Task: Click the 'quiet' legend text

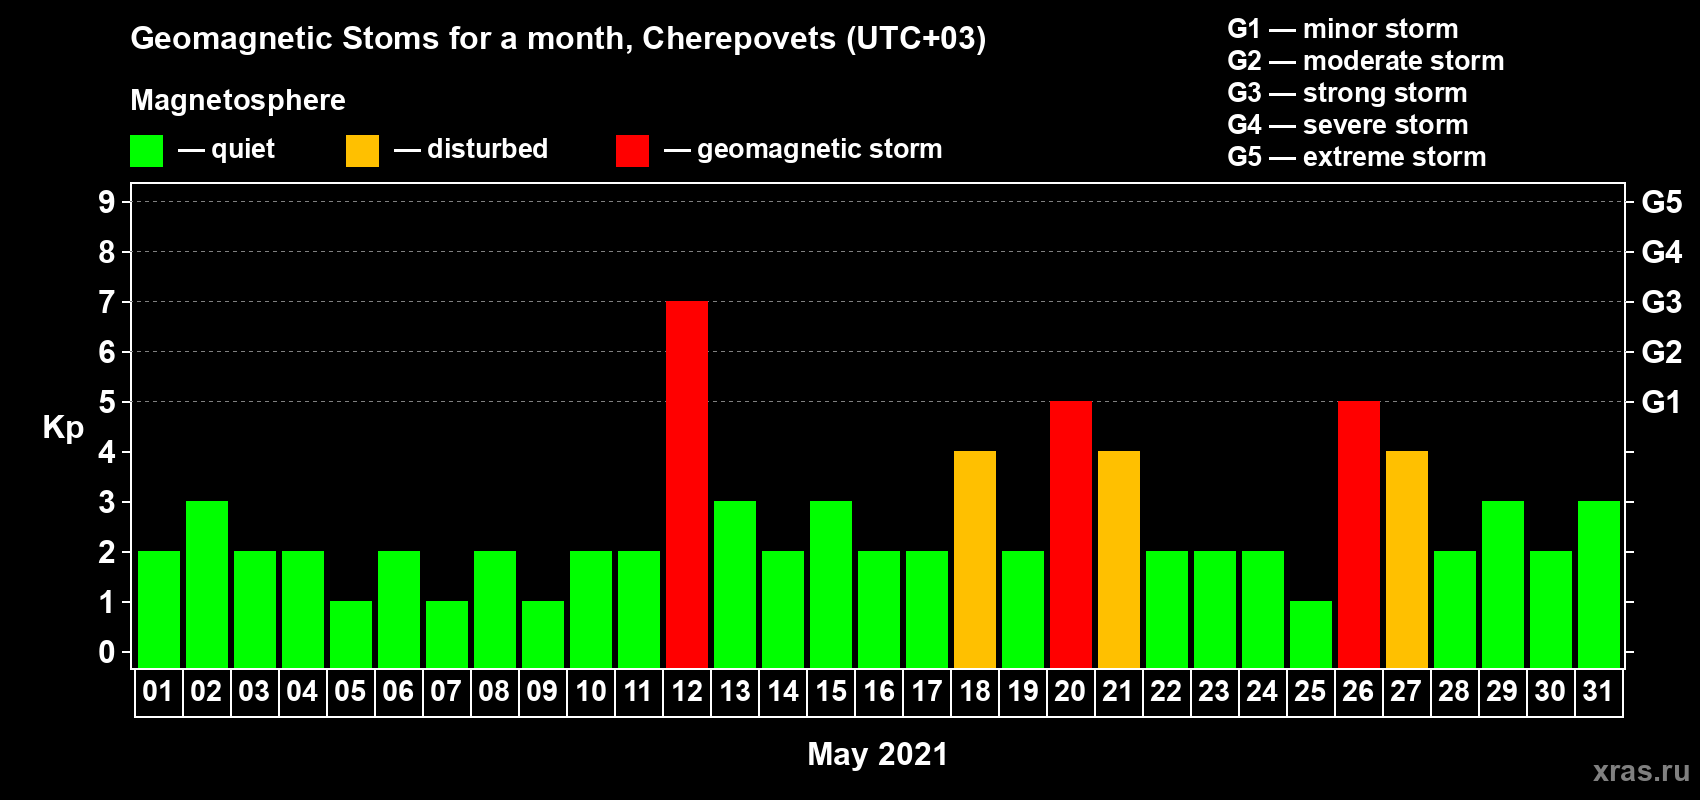Action: point(243,149)
